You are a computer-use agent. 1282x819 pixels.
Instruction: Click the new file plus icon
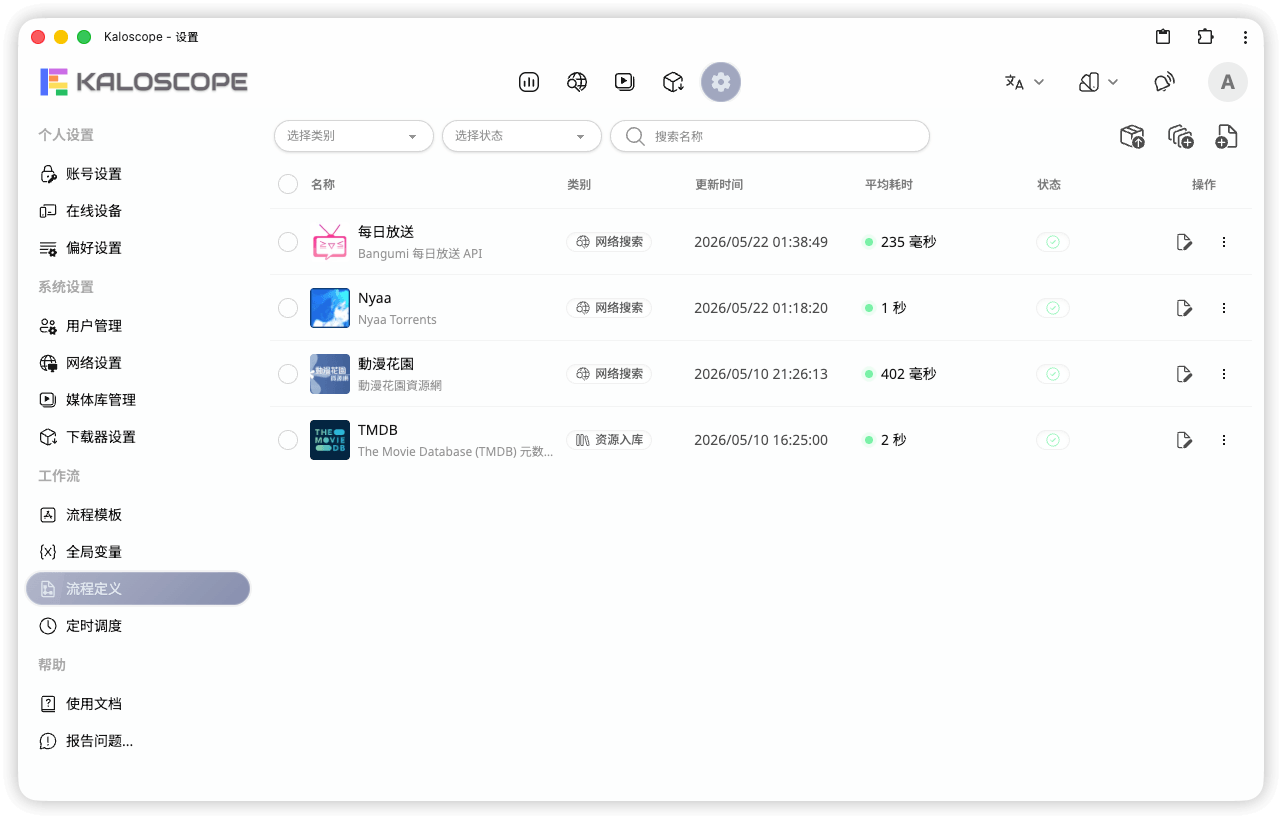1227,137
